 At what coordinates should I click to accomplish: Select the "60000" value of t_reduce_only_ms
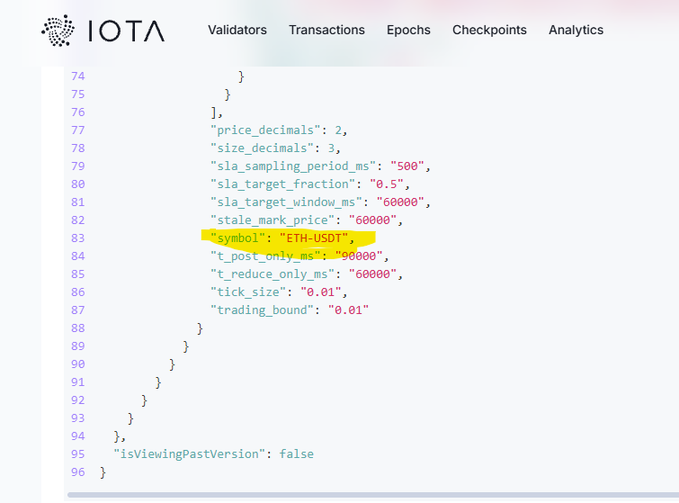pyautogui.click(x=373, y=274)
